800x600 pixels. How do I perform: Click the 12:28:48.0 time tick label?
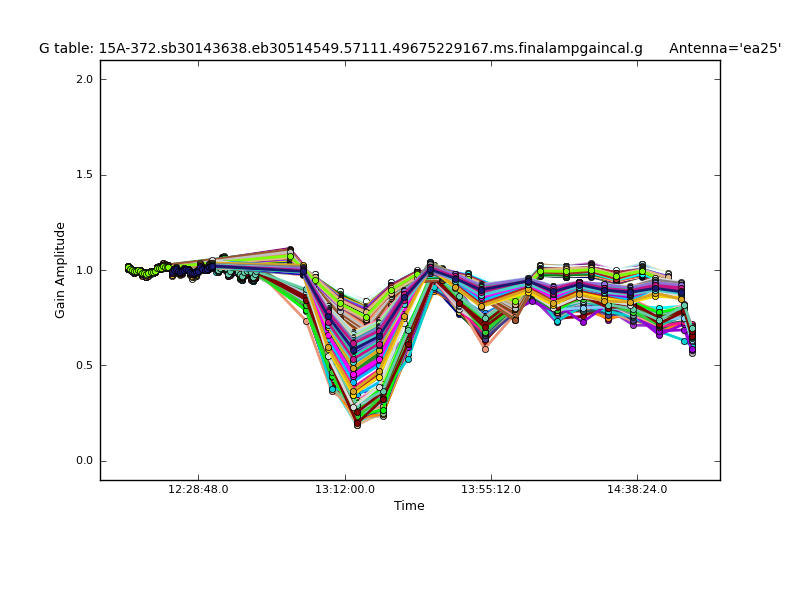[198, 489]
